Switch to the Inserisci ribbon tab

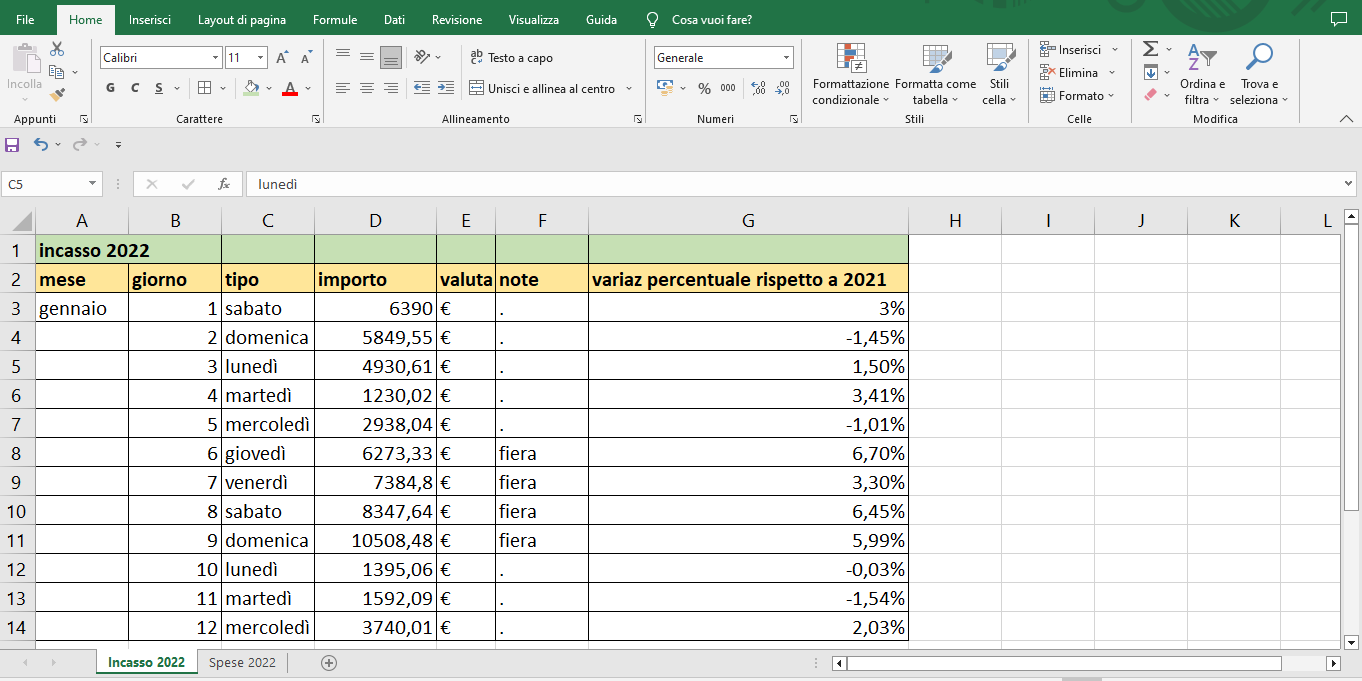tap(149, 19)
